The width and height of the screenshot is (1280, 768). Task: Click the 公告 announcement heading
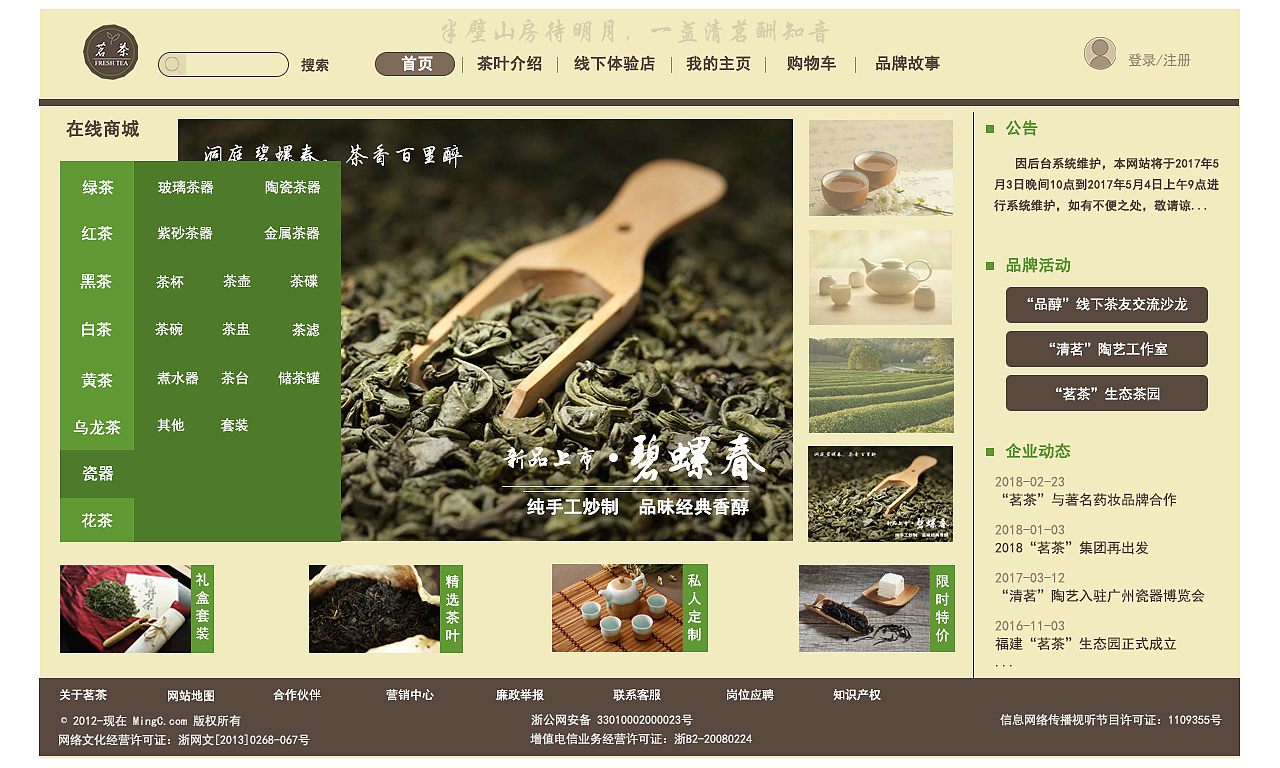pos(1022,128)
